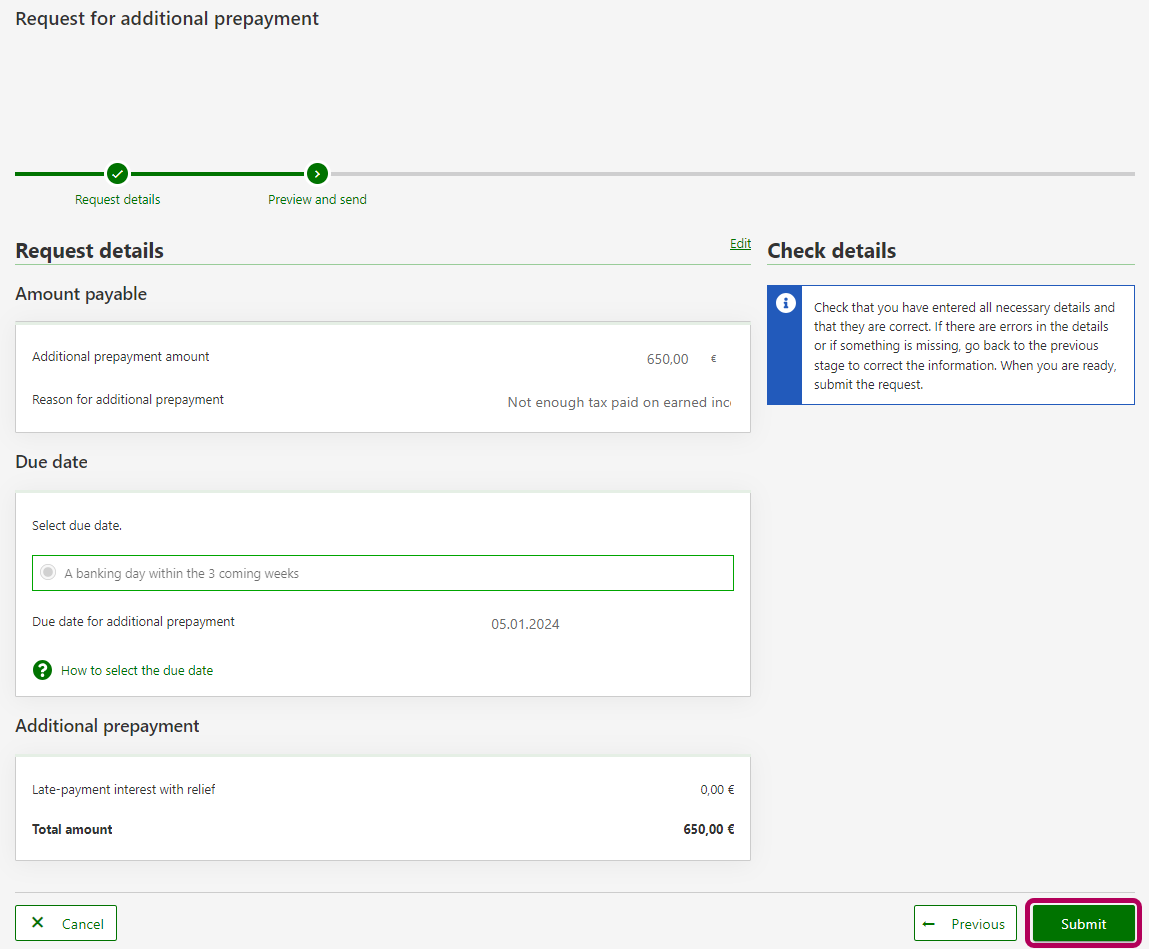This screenshot has height=949, width=1149.
Task: Submit the additional prepayment request
Action: [x=1083, y=924]
